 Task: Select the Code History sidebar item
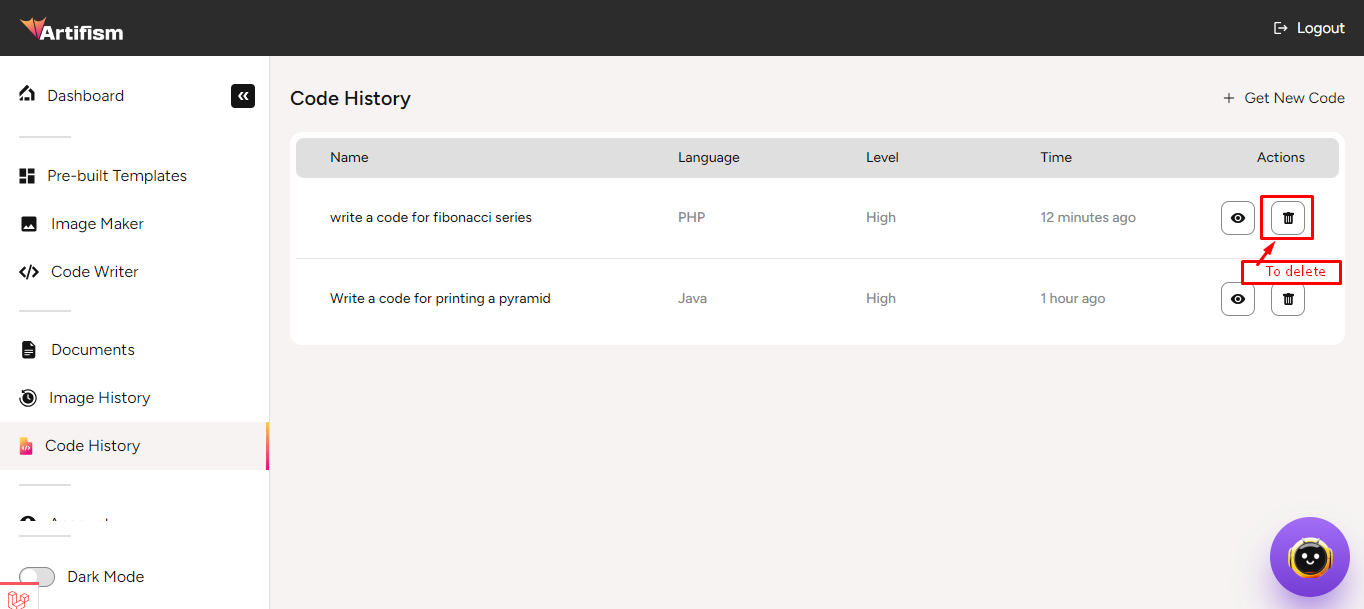point(92,446)
